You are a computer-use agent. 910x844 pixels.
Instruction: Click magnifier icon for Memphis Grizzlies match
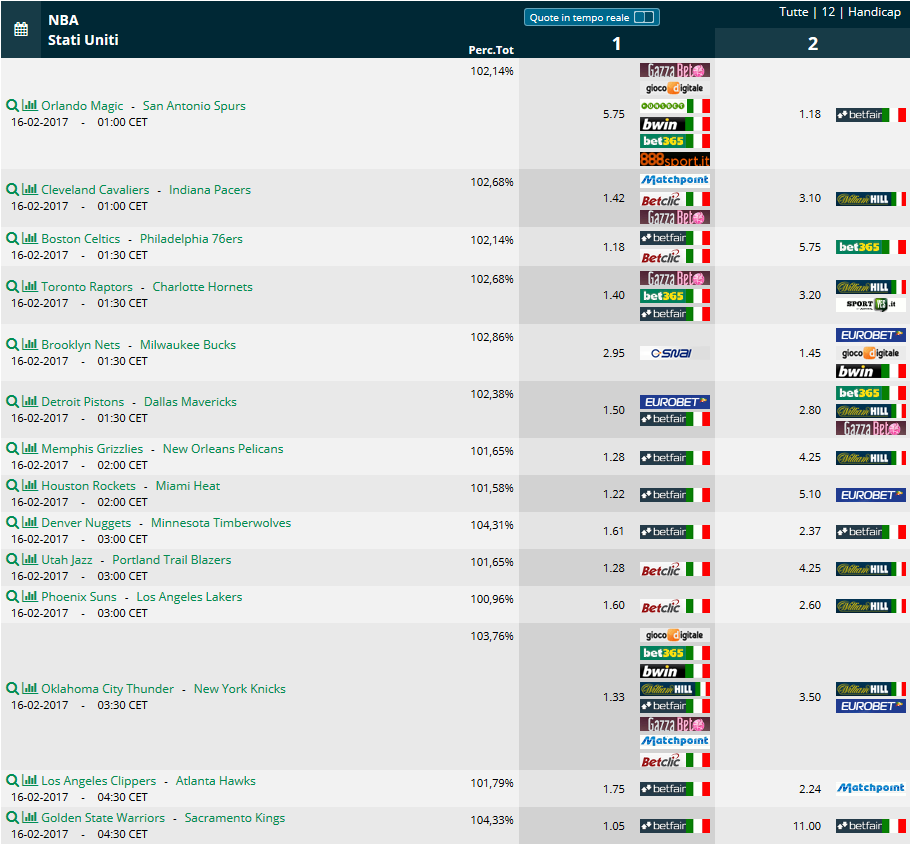pos(12,449)
